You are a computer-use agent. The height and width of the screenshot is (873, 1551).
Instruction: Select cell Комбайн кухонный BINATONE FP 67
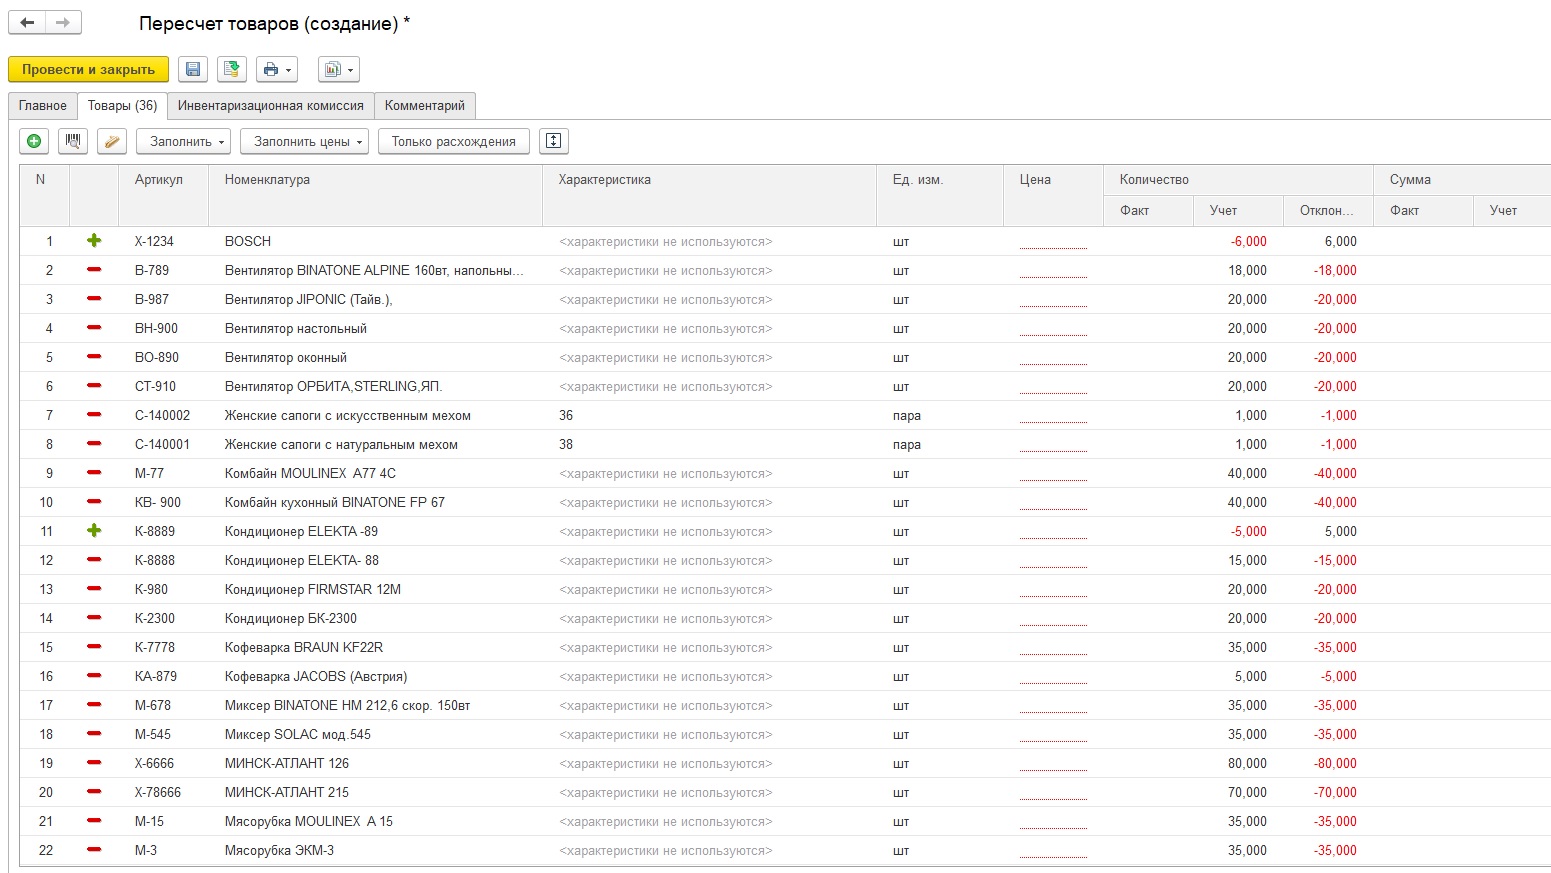pos(375,502)
